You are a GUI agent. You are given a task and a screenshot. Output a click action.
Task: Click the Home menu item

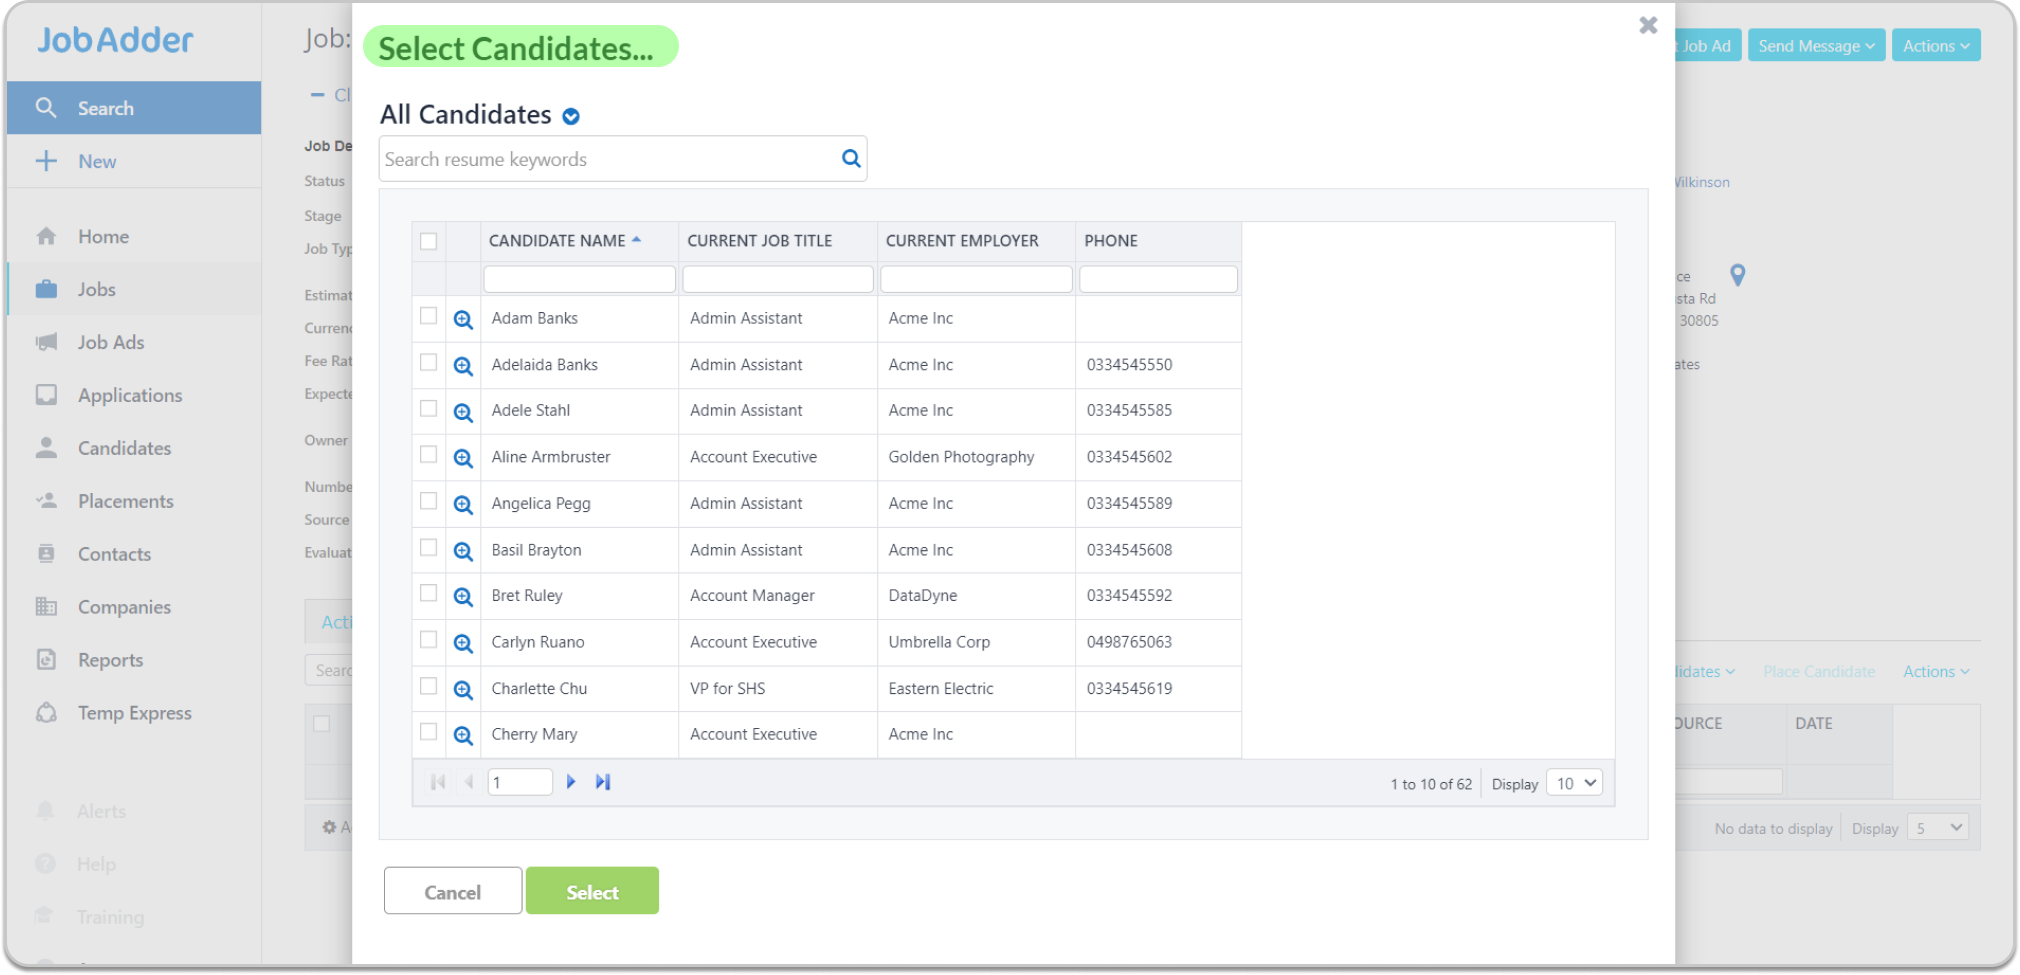[103, 236]
